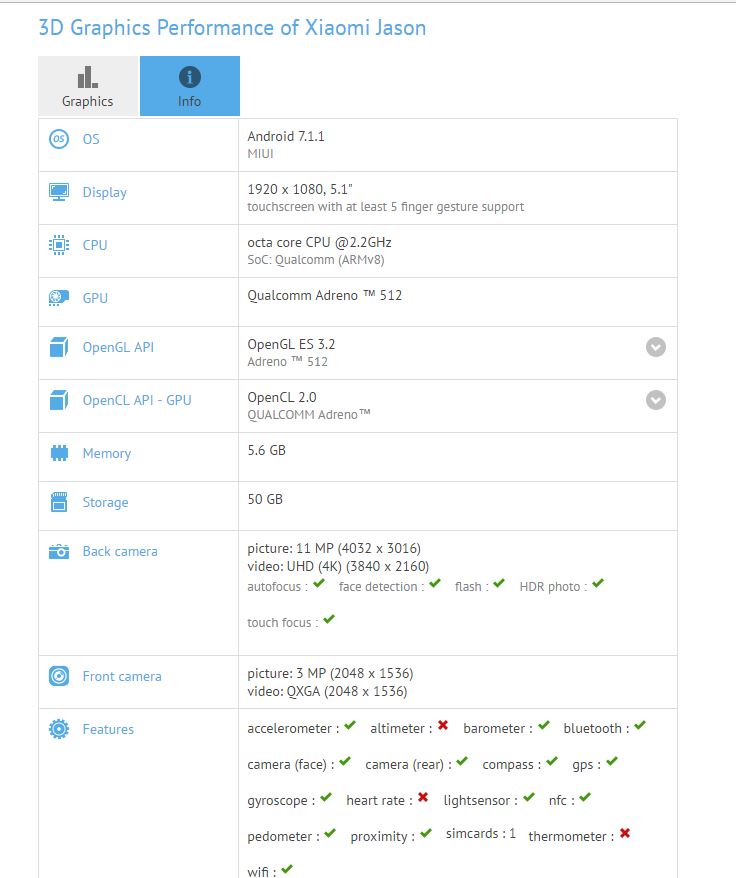Click the Back camera icon
Screen dimensions: 736x878
pyautogui.click(x=59, y=552)
